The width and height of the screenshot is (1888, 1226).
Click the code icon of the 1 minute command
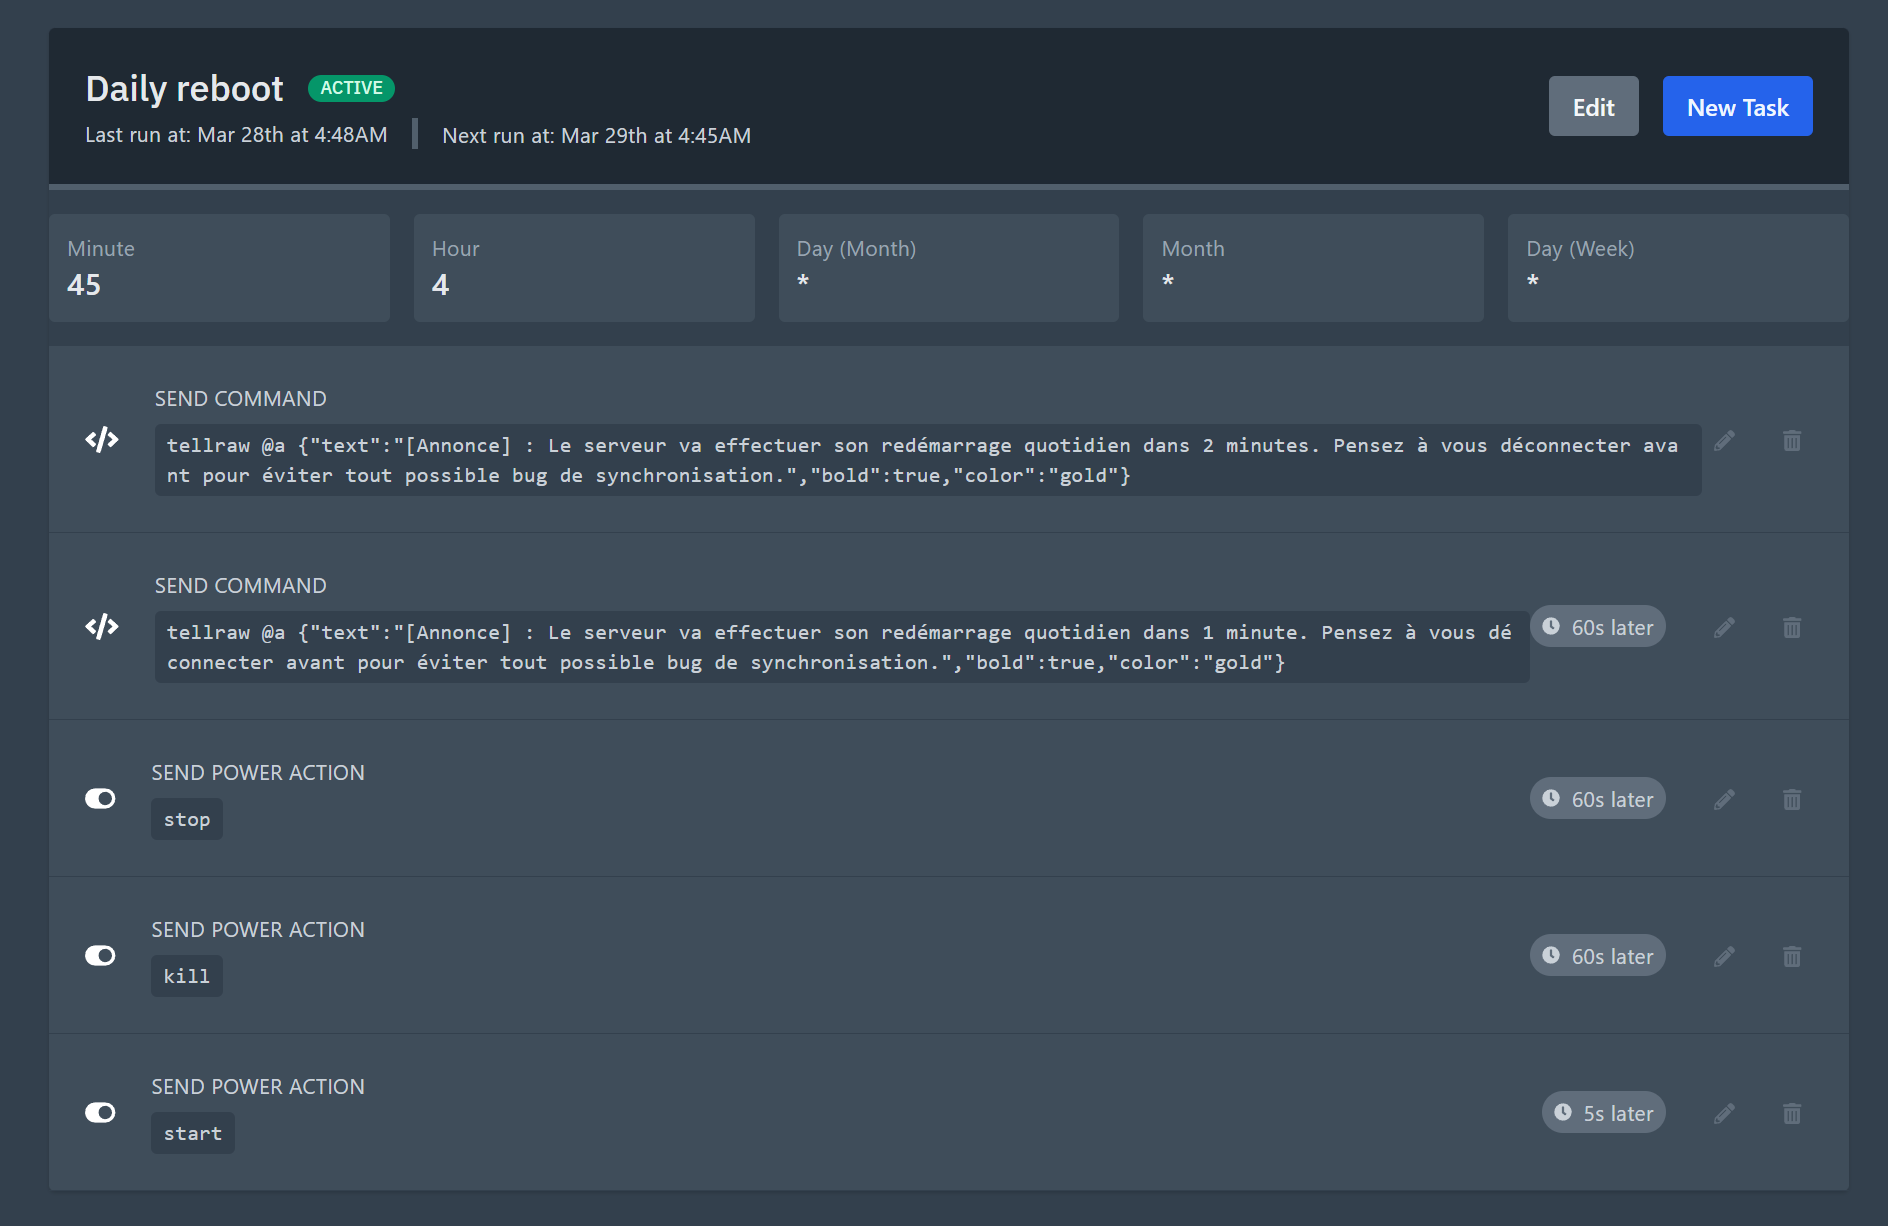tap(102, 627)
